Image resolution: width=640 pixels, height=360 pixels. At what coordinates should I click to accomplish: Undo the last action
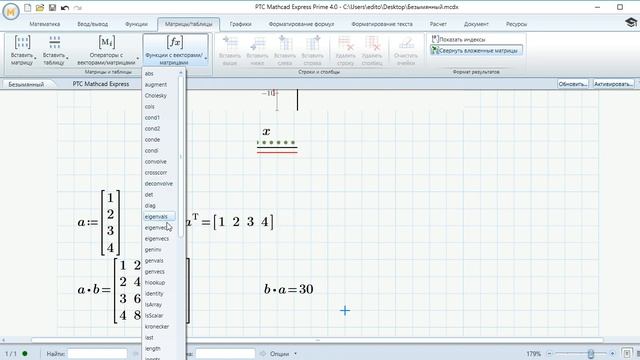click(x=64, y=7)
